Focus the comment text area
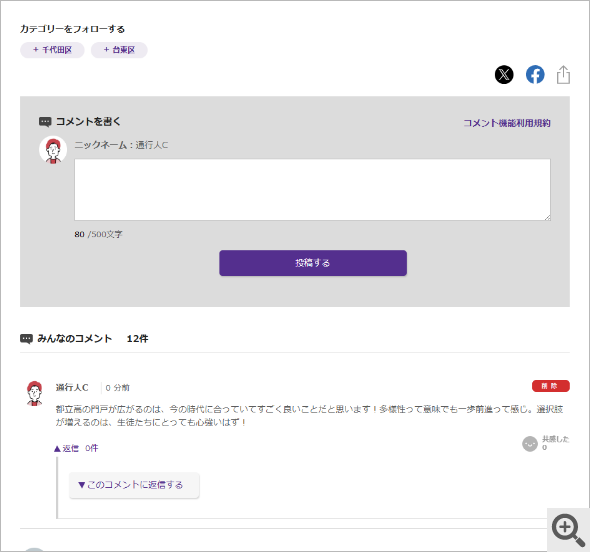Viewport: 590px width, 552px height. [312, 190]
